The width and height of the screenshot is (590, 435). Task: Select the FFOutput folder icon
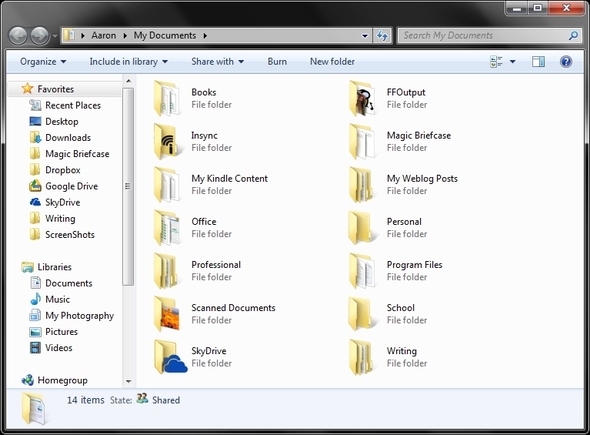362,98
